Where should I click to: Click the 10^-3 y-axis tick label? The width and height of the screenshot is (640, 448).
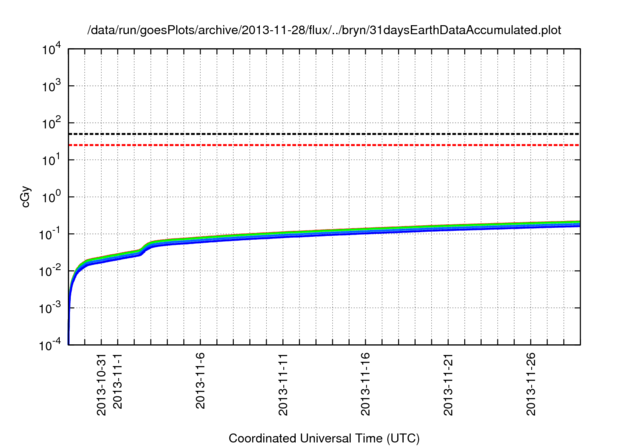pos(51,308)
